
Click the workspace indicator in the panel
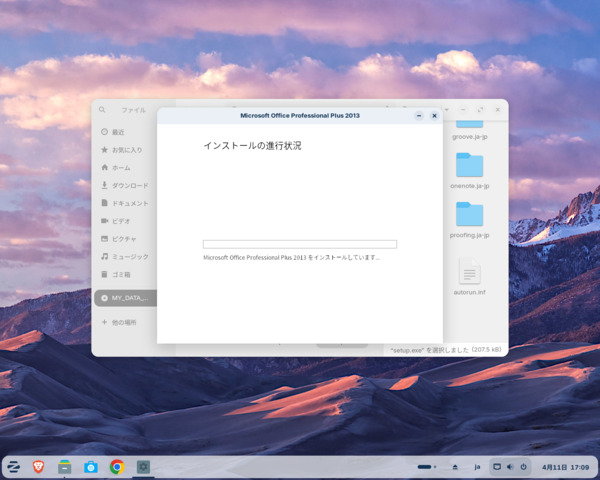tap(427, 467)
